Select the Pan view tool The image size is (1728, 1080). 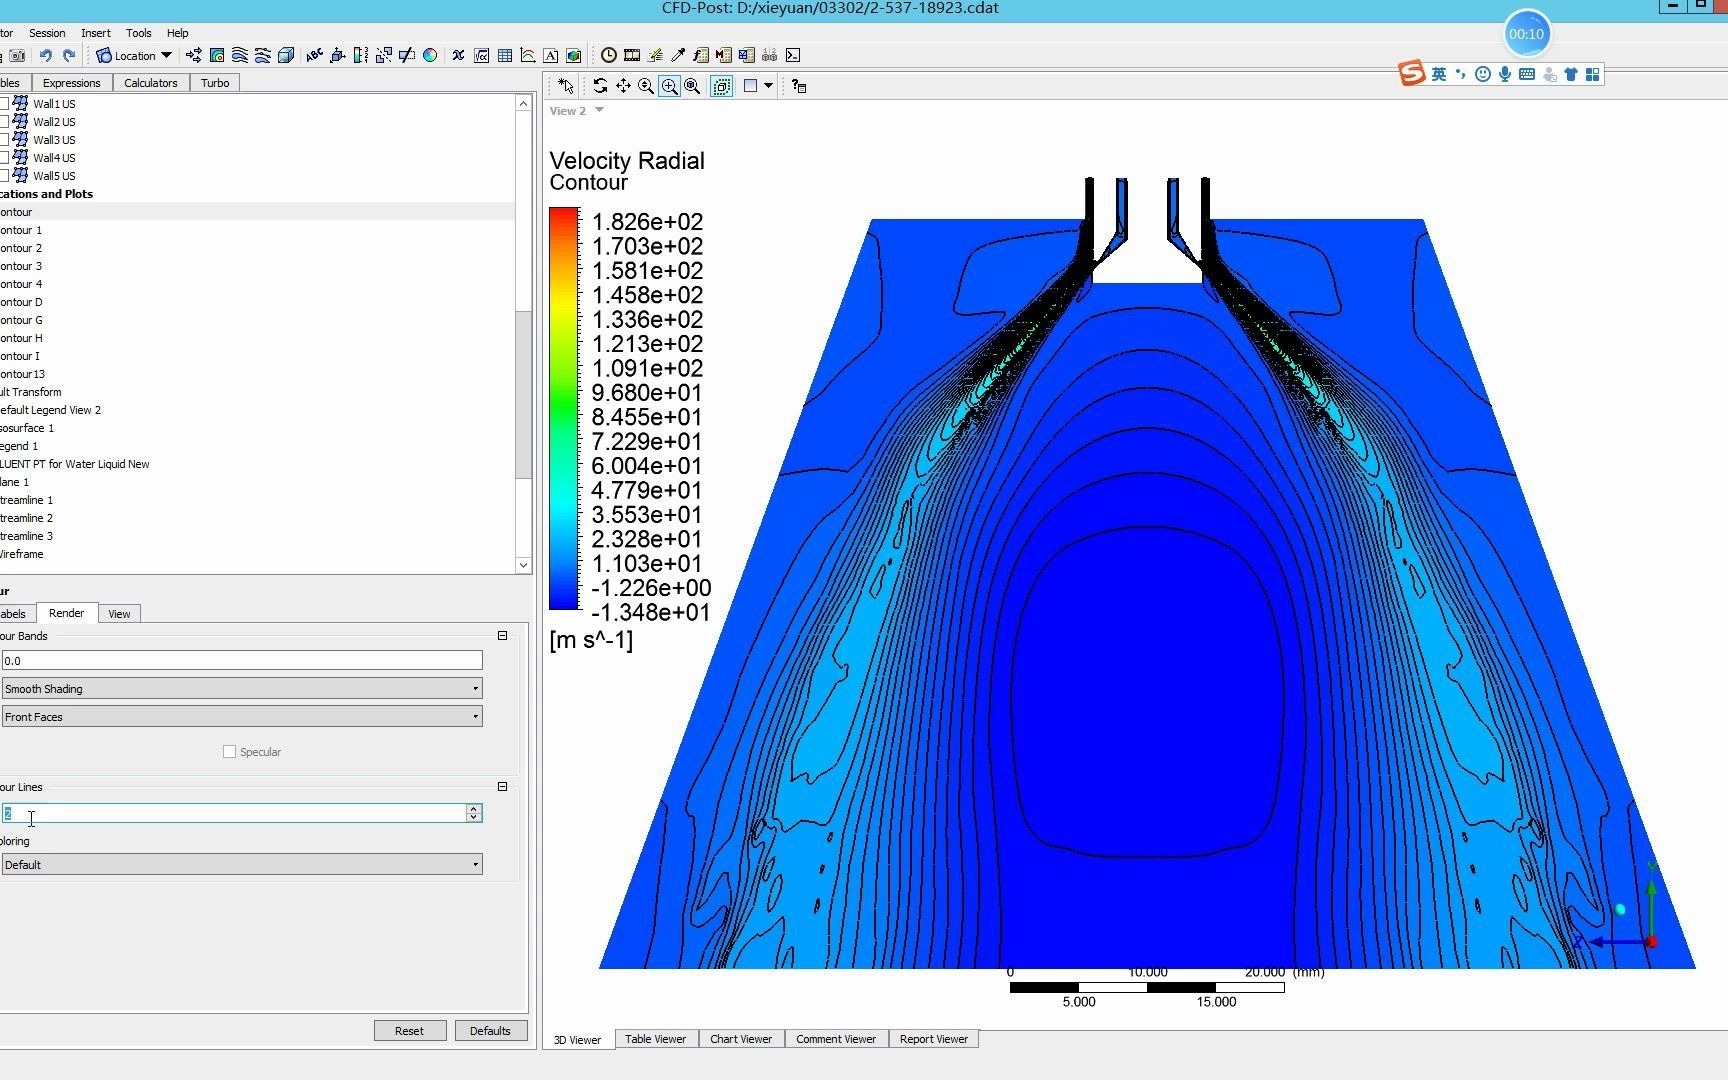(623, 86)
